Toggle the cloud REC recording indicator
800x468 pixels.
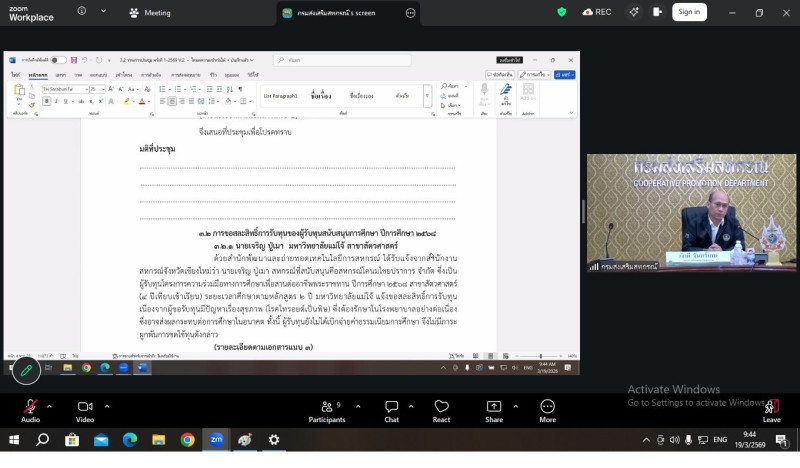pyautogui.click(x=597, y=12)
